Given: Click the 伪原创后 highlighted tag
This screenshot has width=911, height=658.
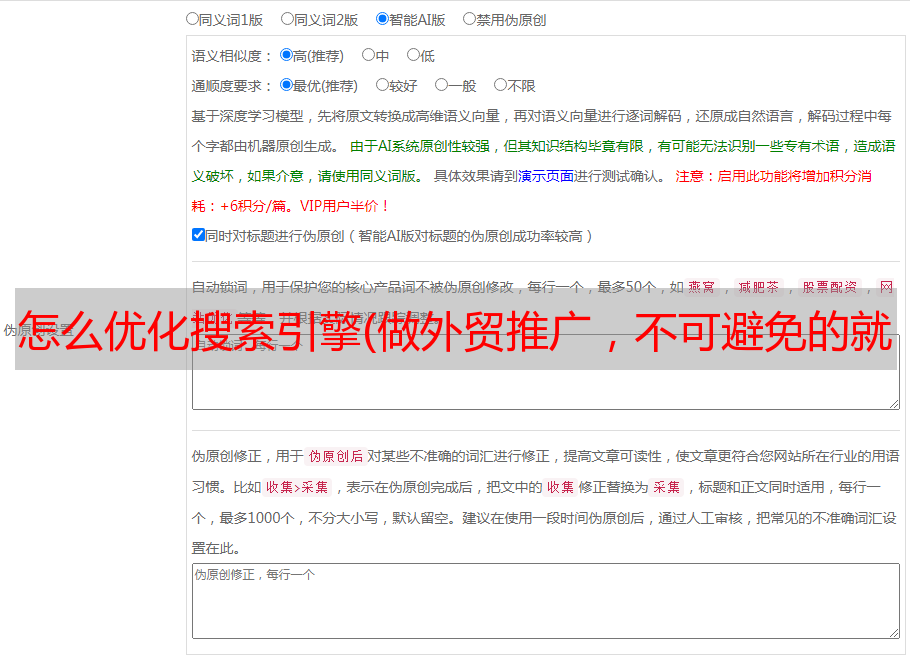Looking at the screenshot, I should coord(336,456).
